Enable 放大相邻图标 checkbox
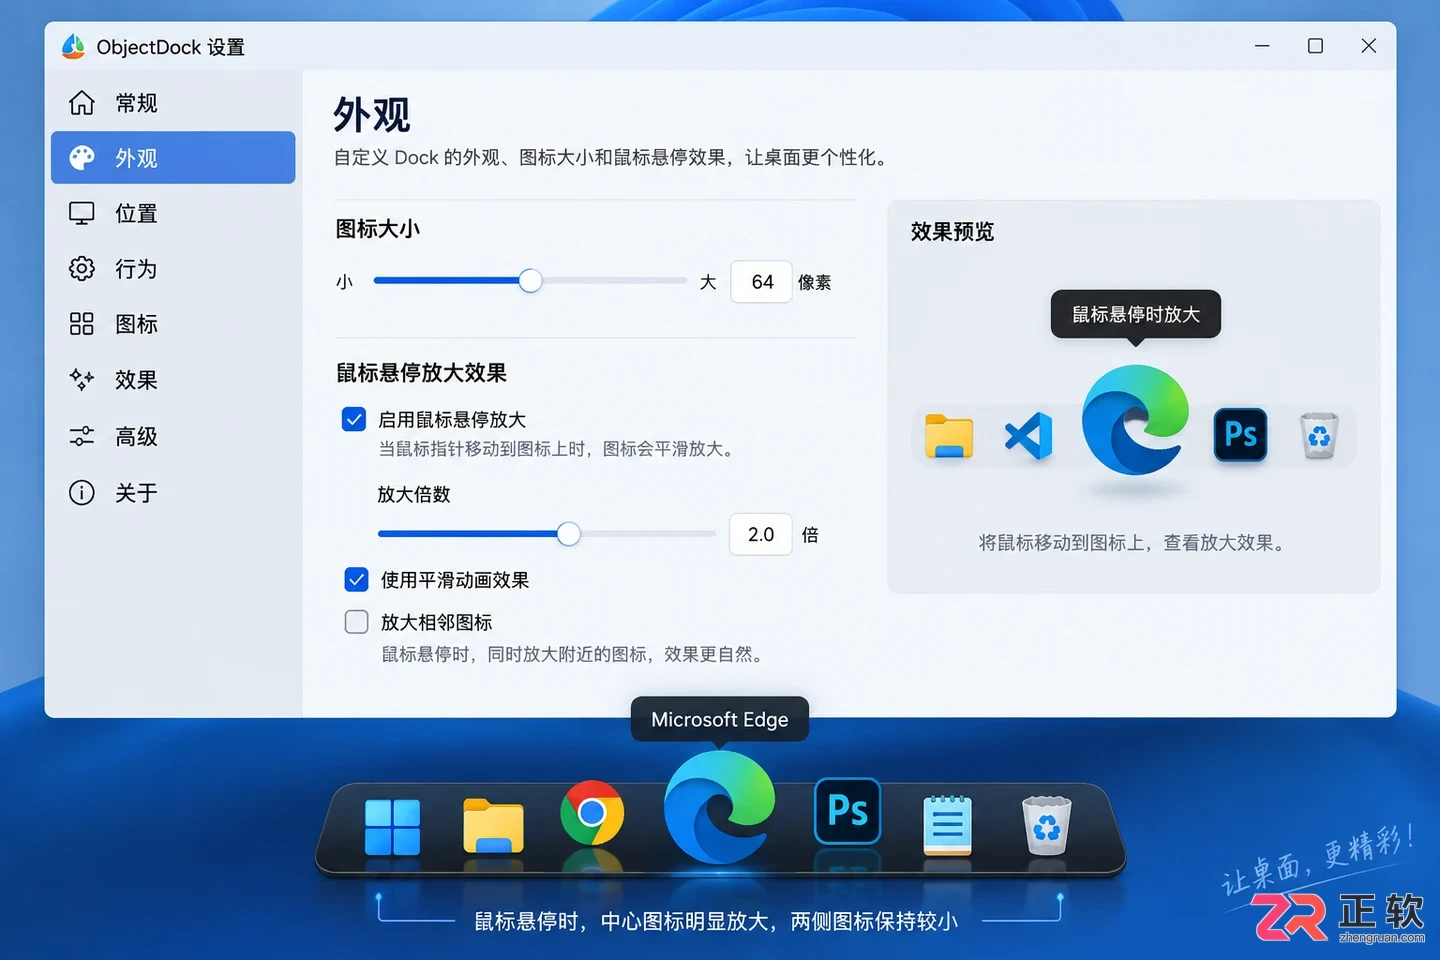This screenshot has width=1440, height=960. (356, 622)
